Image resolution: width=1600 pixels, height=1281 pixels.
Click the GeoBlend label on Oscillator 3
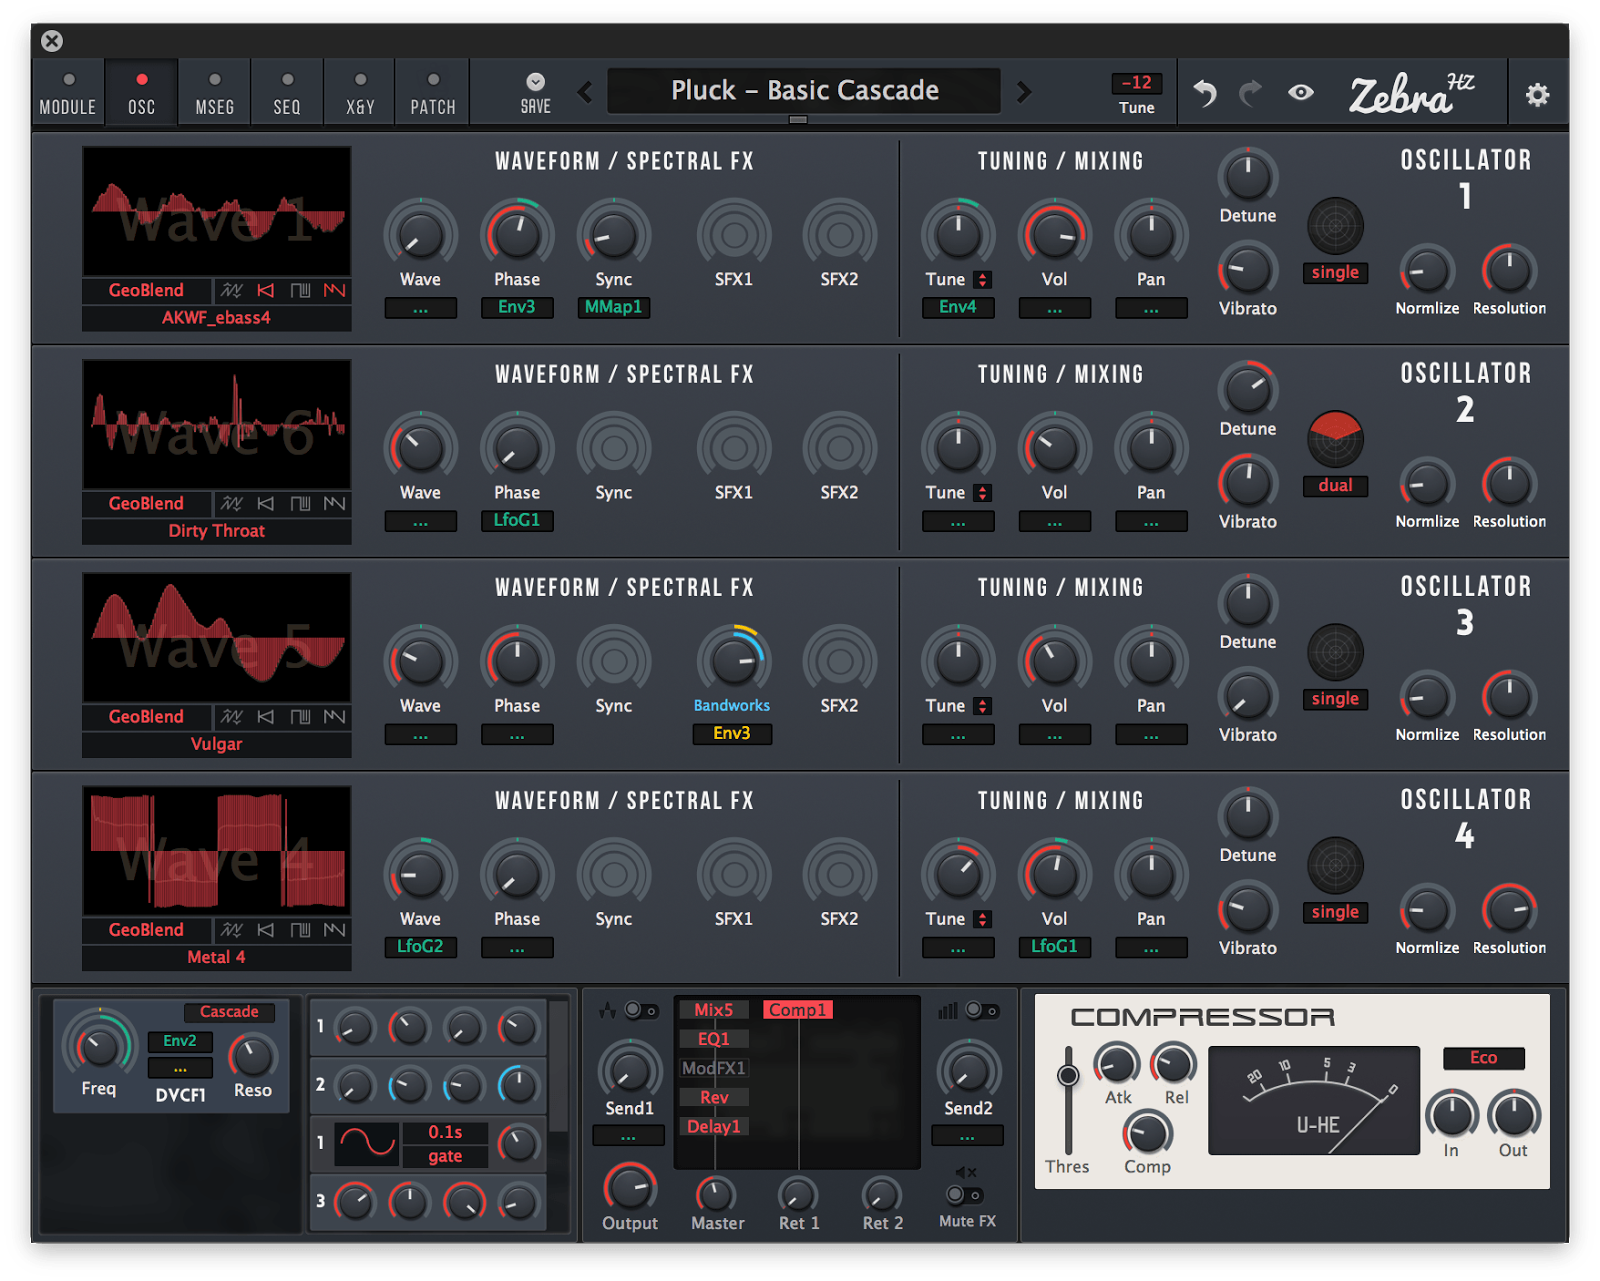pyautogui.click(x=146, y=717)
